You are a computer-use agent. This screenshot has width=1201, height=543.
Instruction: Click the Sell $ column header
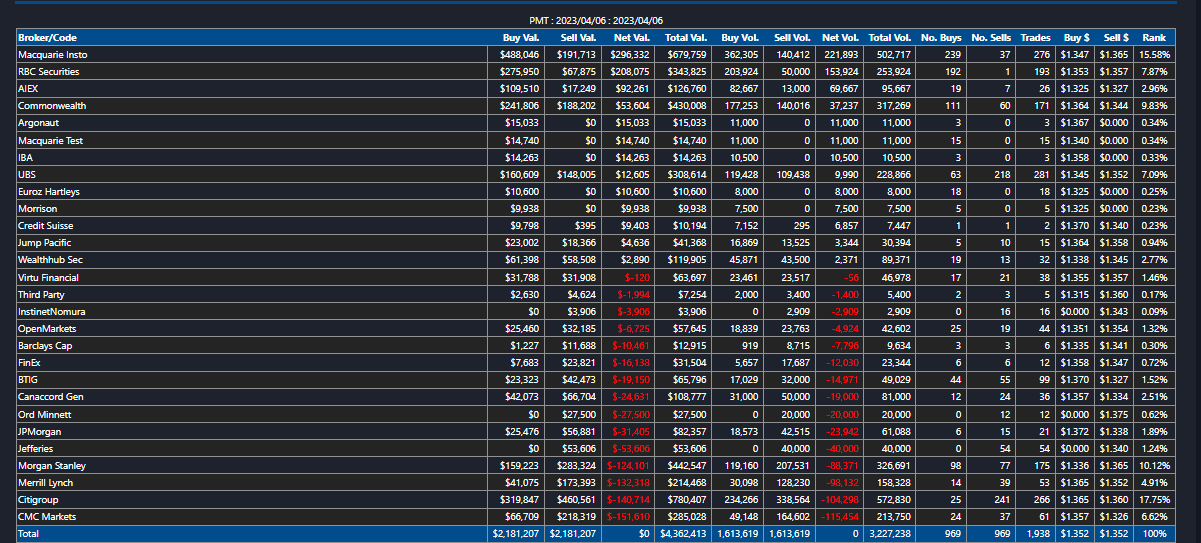click(1114, 37)
